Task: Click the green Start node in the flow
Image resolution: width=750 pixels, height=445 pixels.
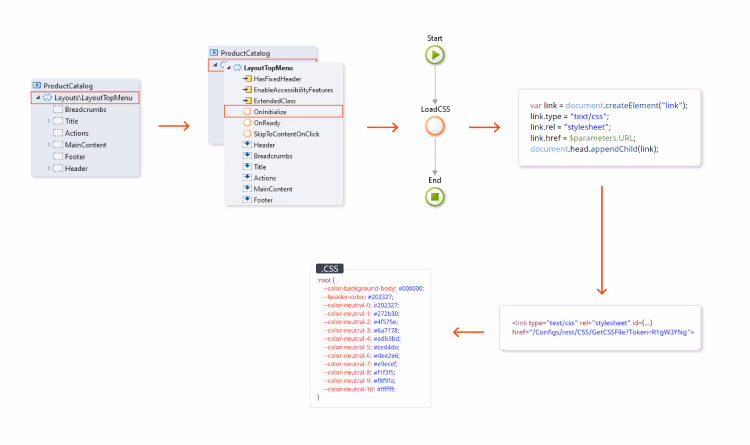Action: tap(435, 55)
